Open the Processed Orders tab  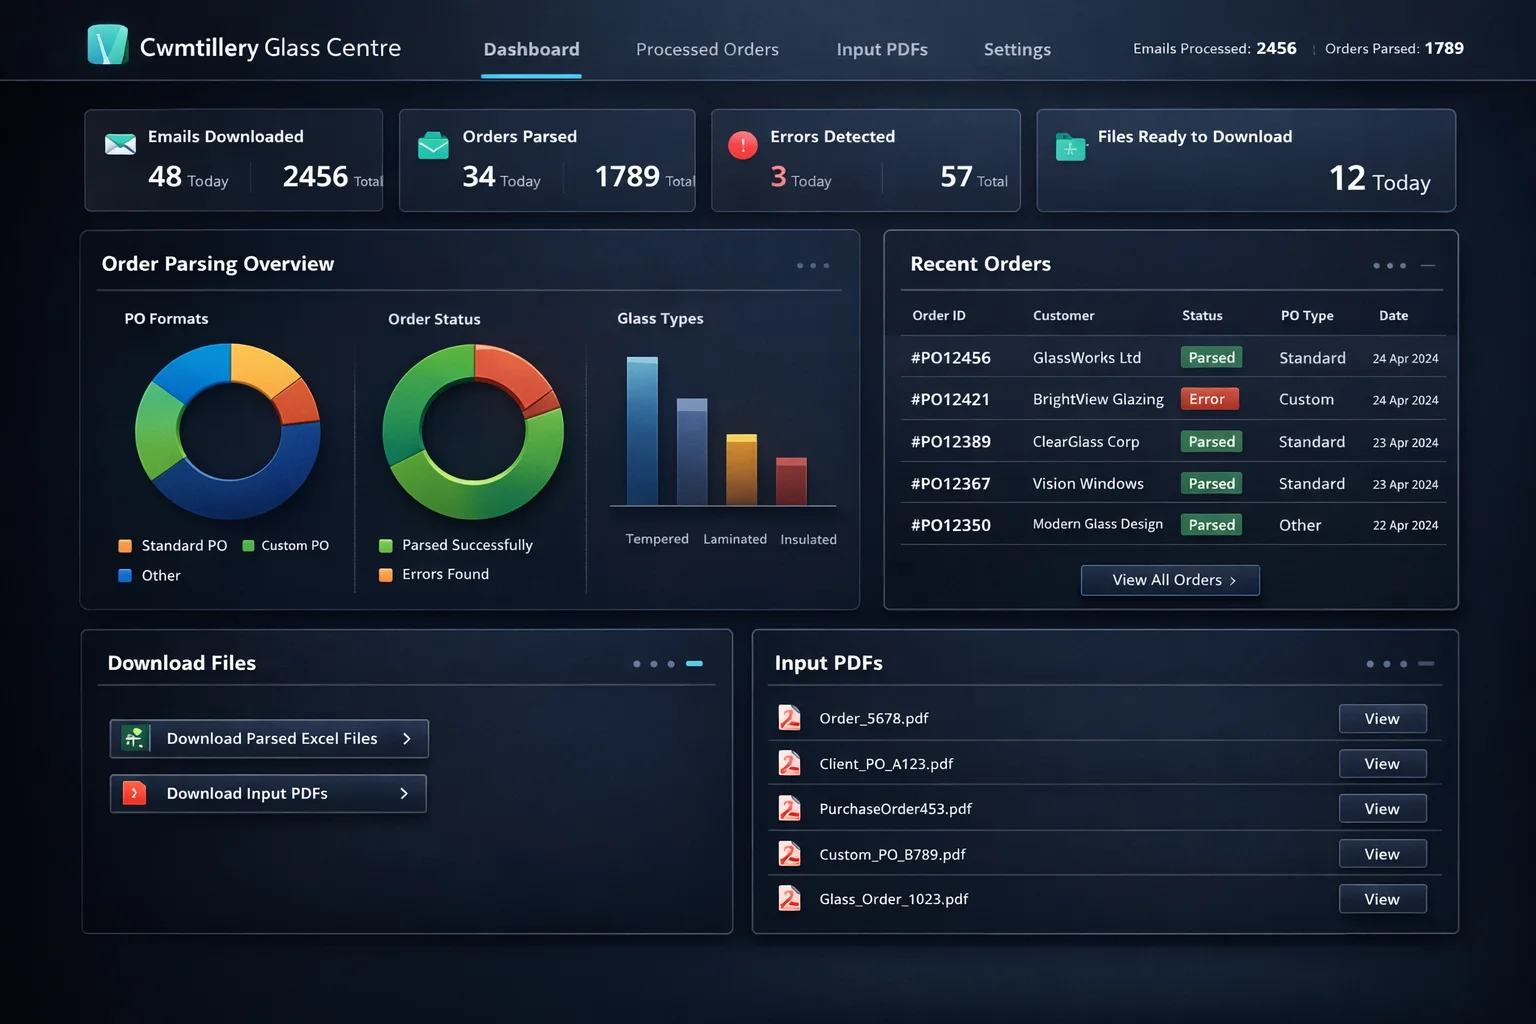(x=707, y=49)
